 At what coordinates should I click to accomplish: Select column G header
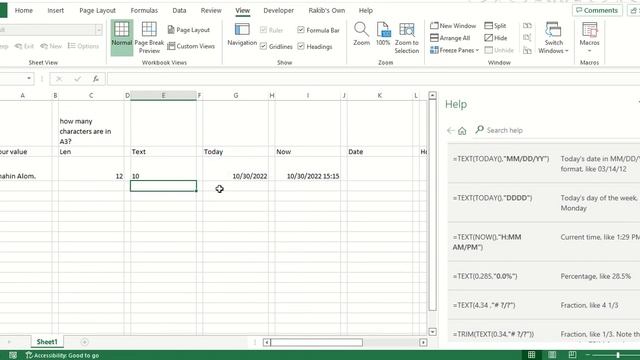coord(236,96)
